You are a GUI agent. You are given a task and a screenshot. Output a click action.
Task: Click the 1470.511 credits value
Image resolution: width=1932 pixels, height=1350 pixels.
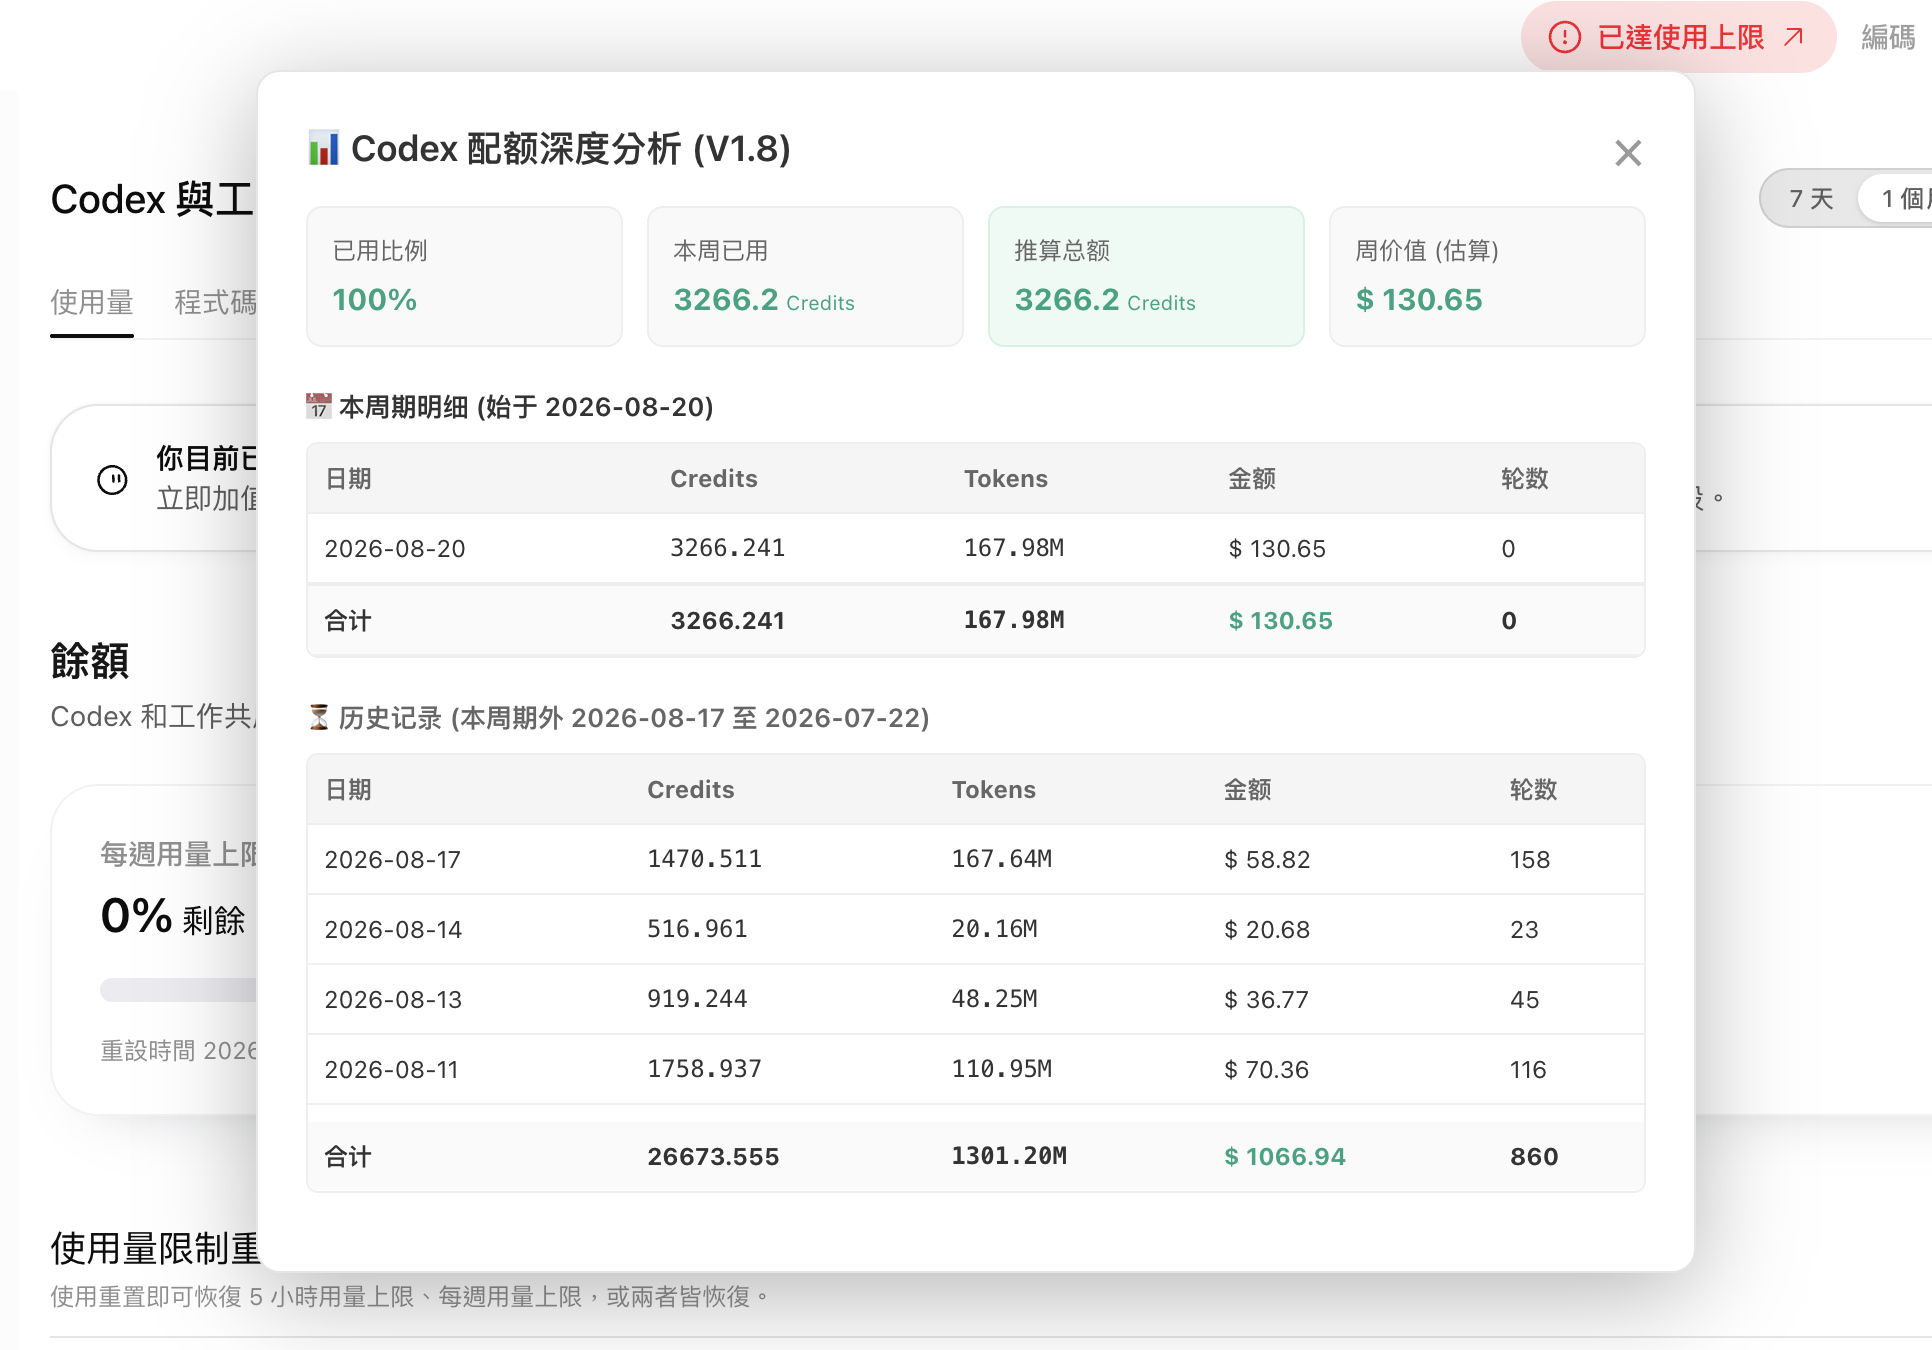point(704,859)
